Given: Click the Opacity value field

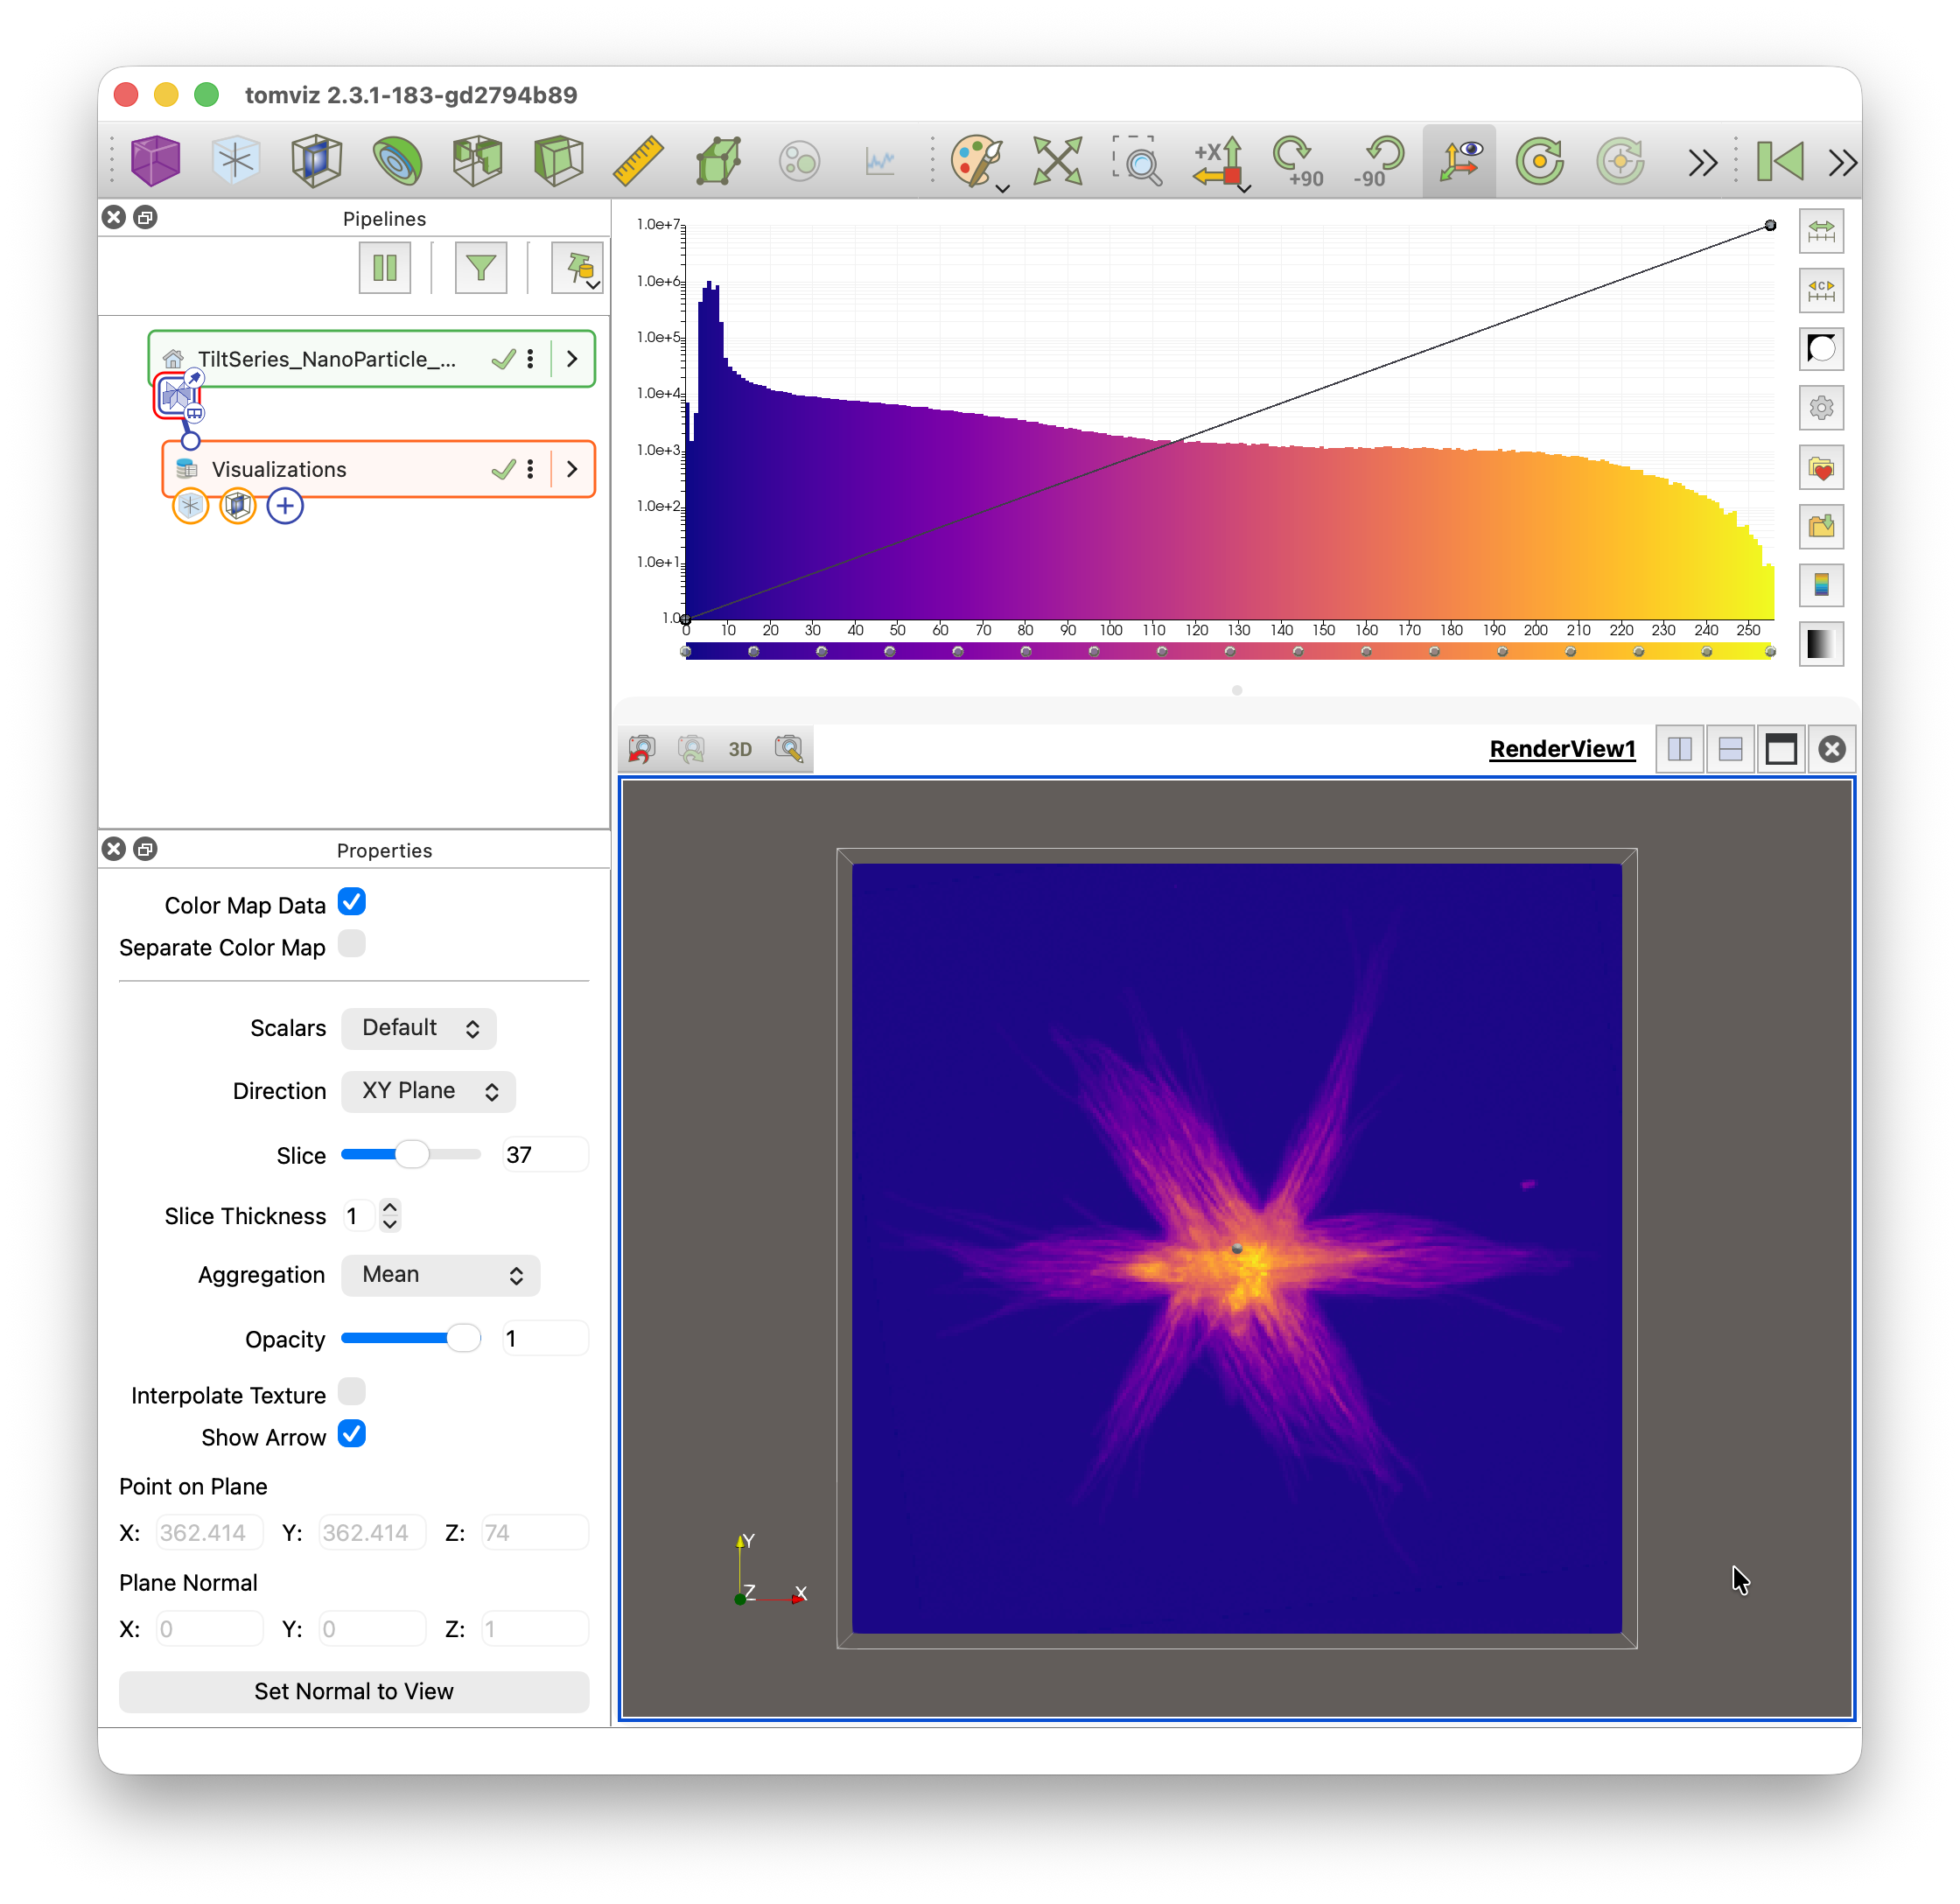Looking at the screenshot, I should 544,1339.
